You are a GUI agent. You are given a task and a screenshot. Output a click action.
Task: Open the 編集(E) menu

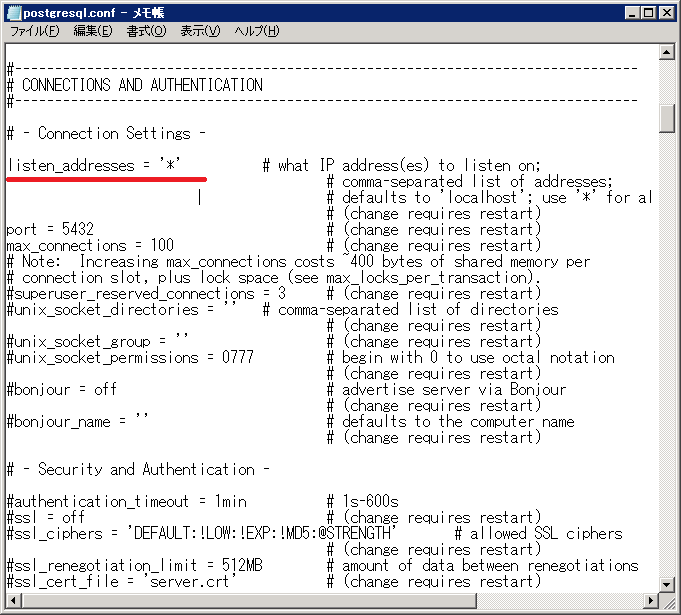pyautogui.click(x=92, y=31)
